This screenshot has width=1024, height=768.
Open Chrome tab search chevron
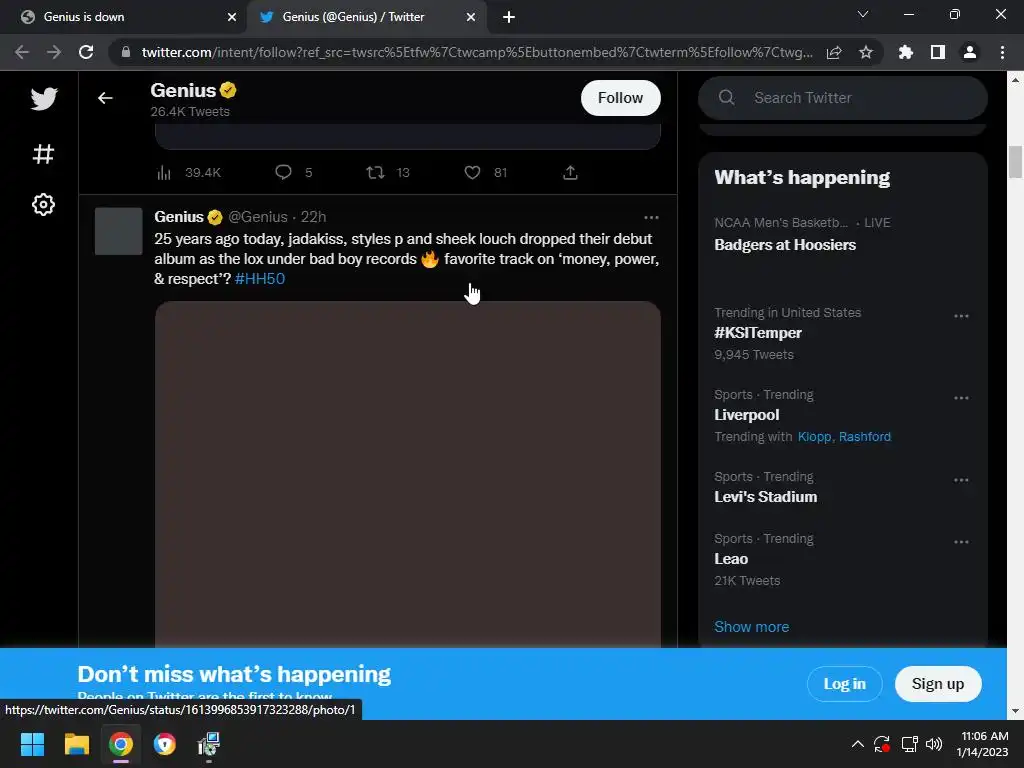tap(863, 14)
